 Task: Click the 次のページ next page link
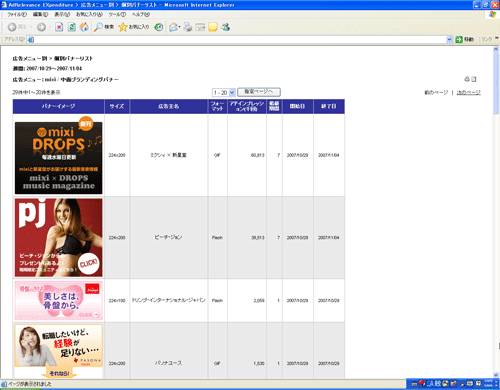(x=468, y=92)
